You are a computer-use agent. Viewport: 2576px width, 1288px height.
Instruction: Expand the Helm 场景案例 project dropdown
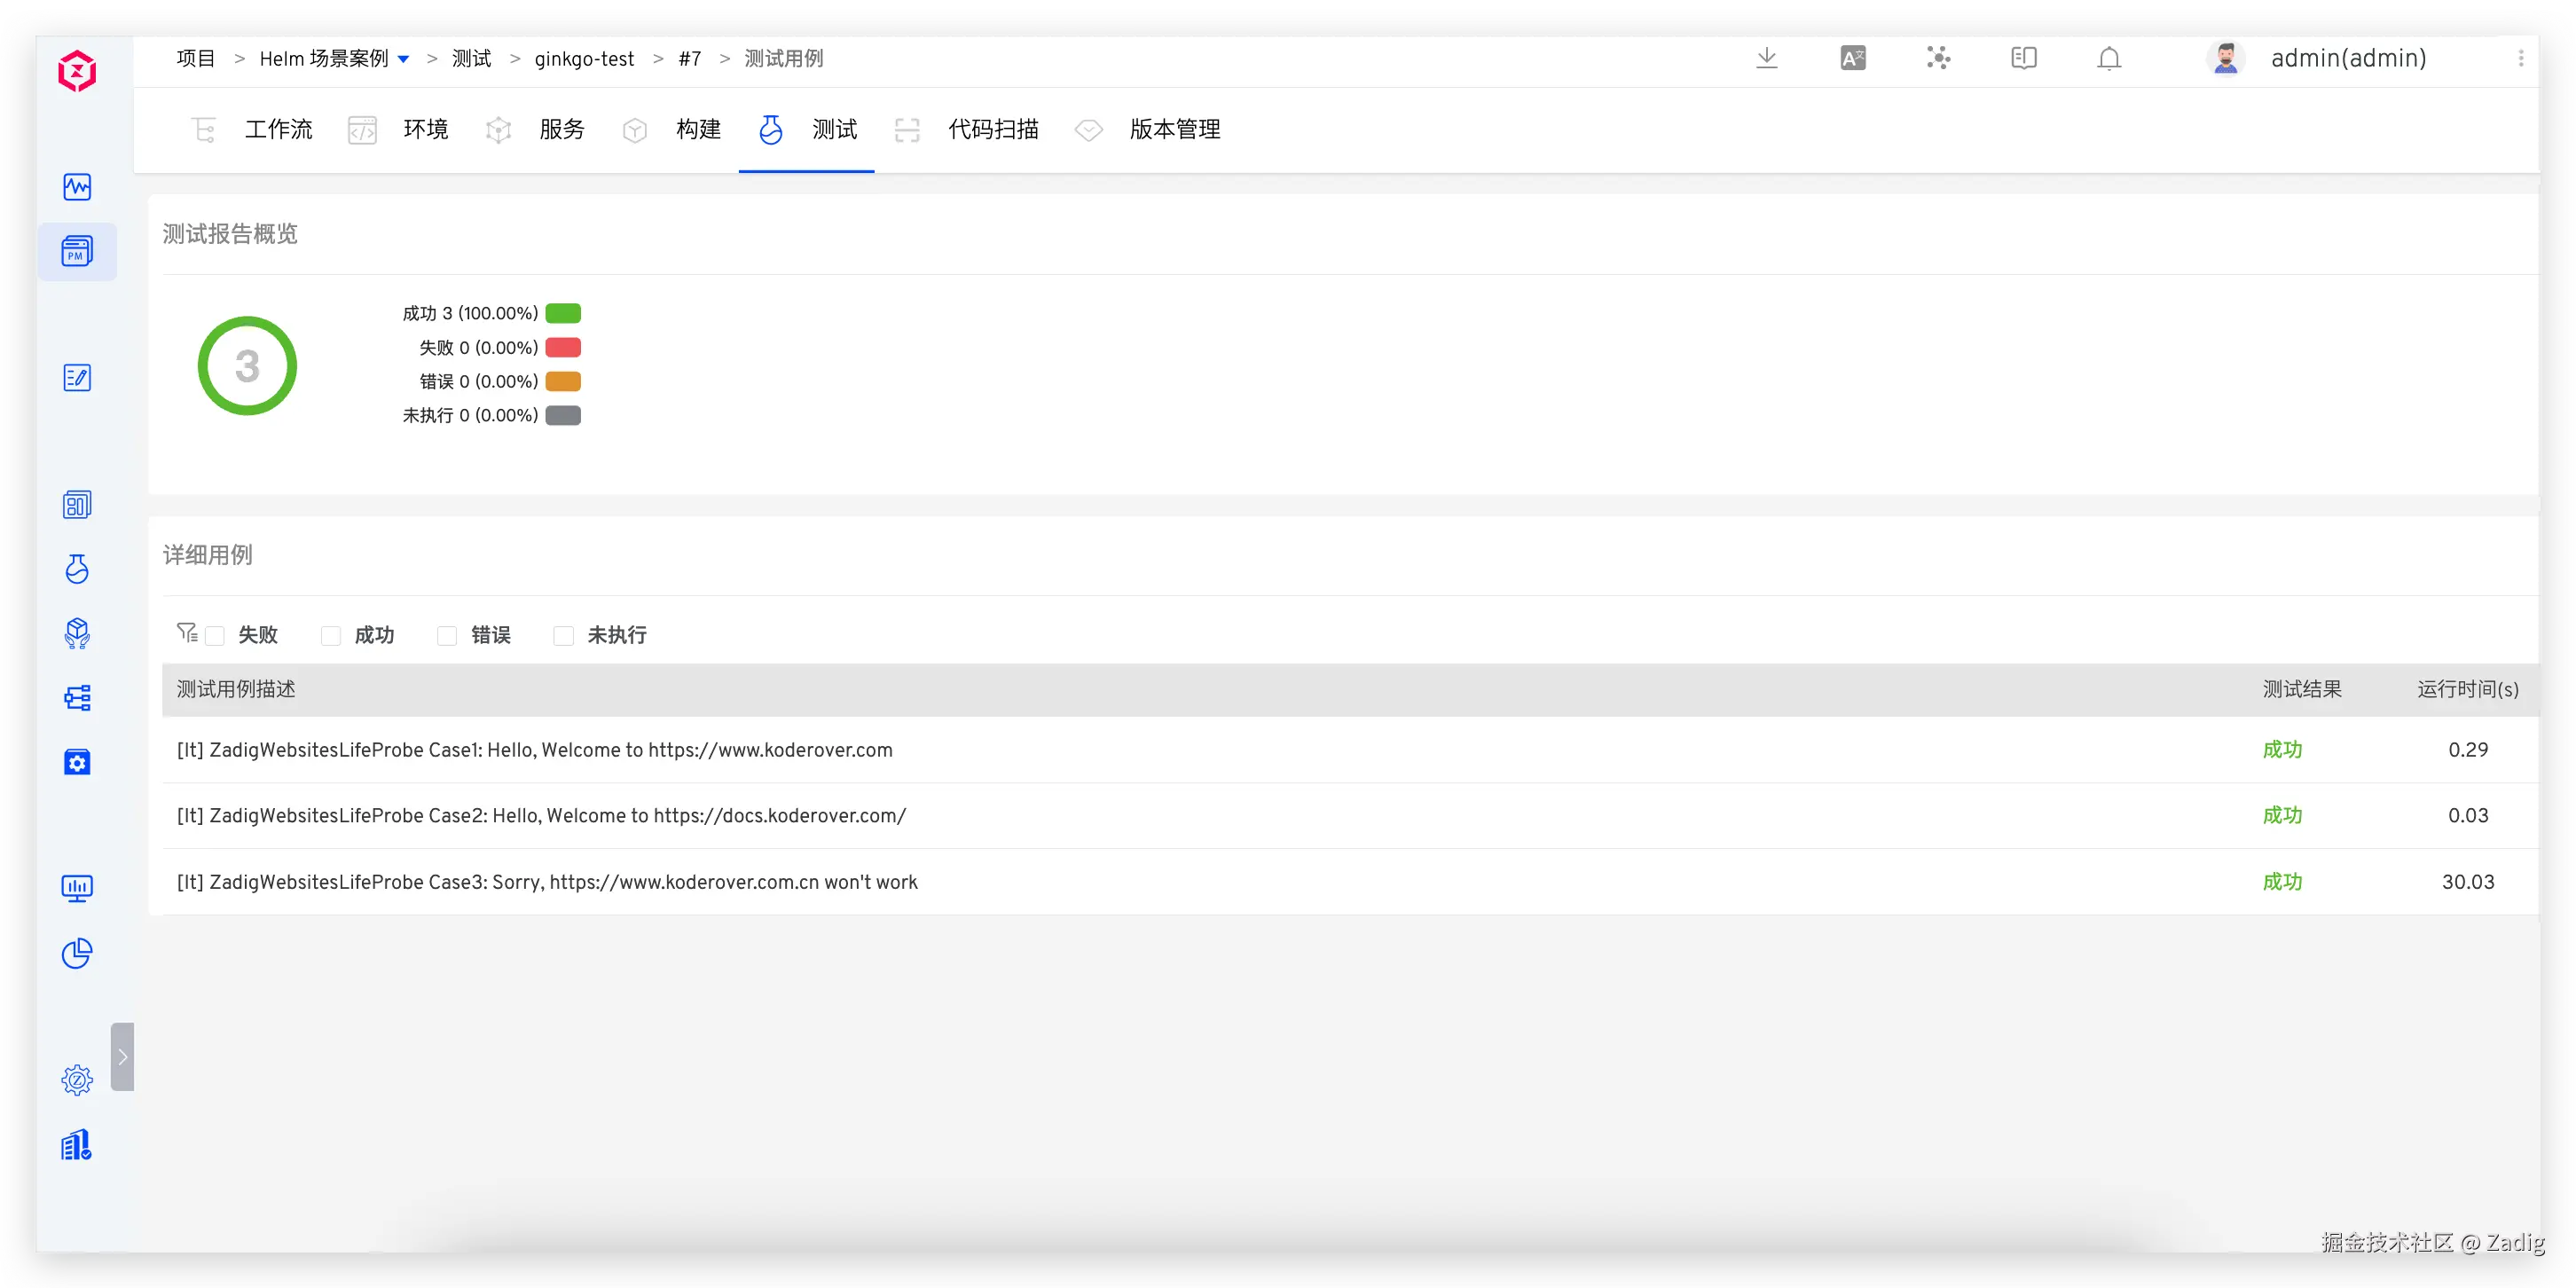[x=403, y=59]
